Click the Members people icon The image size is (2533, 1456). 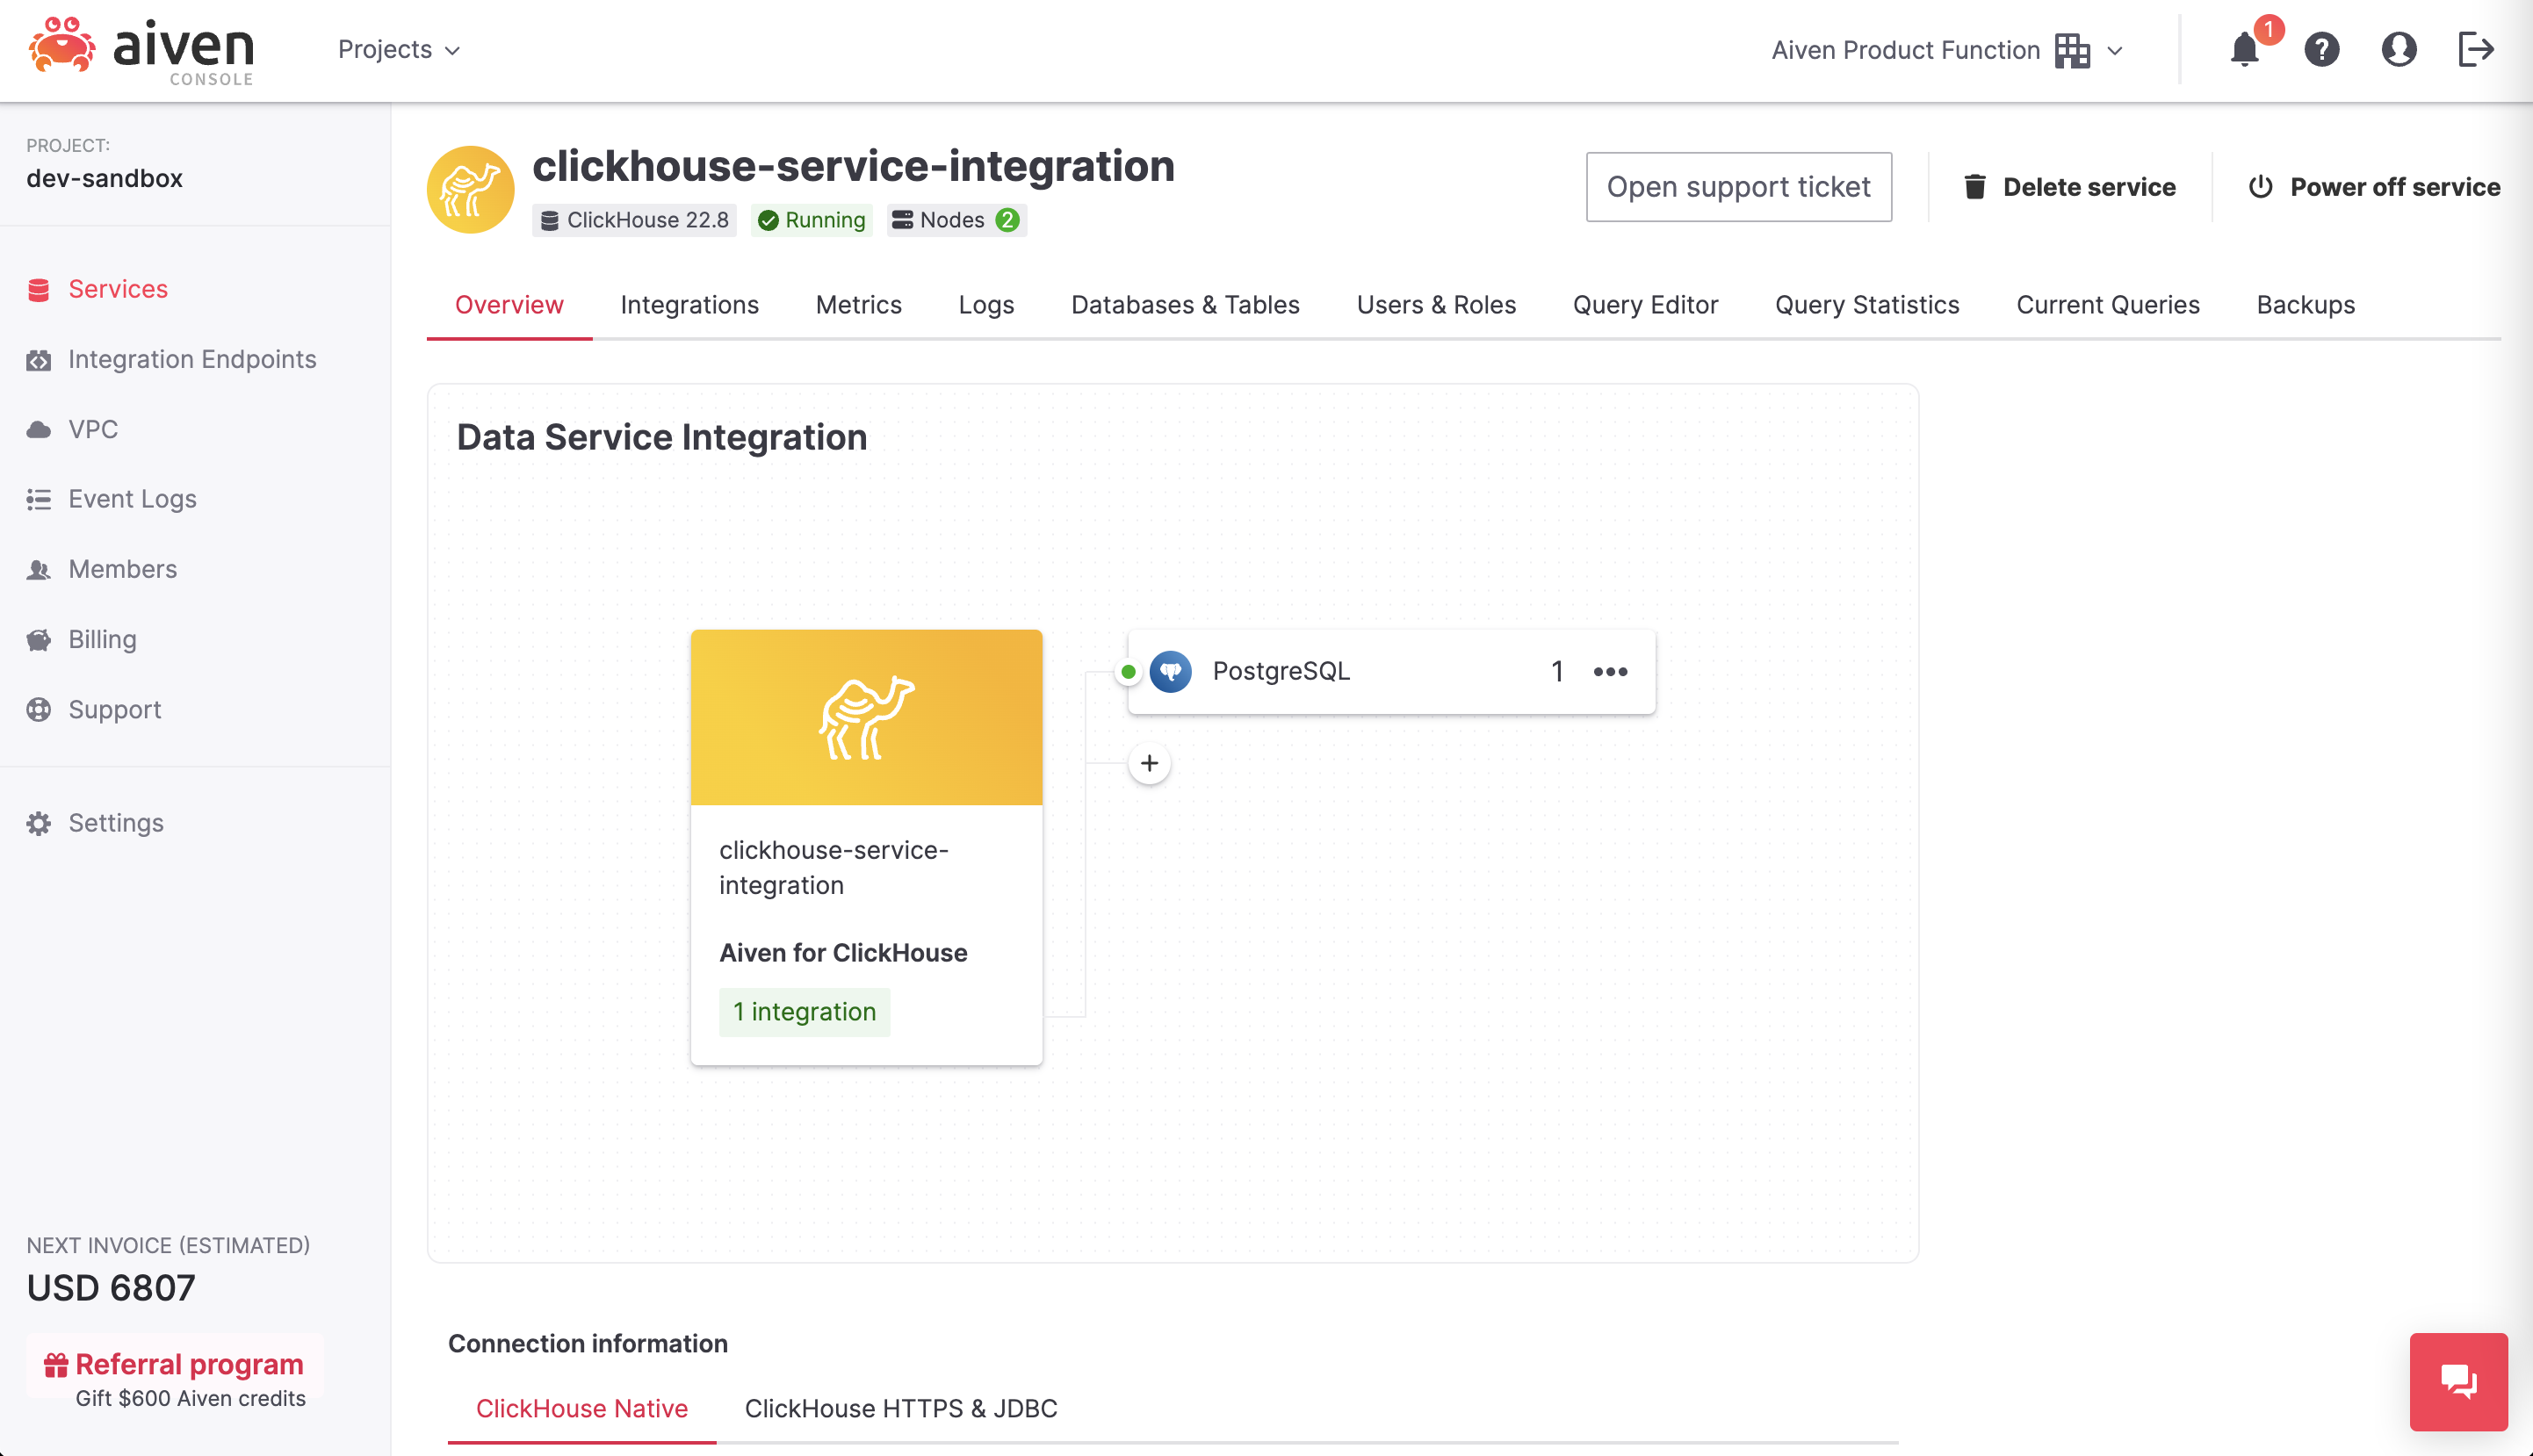pos(39,570)
